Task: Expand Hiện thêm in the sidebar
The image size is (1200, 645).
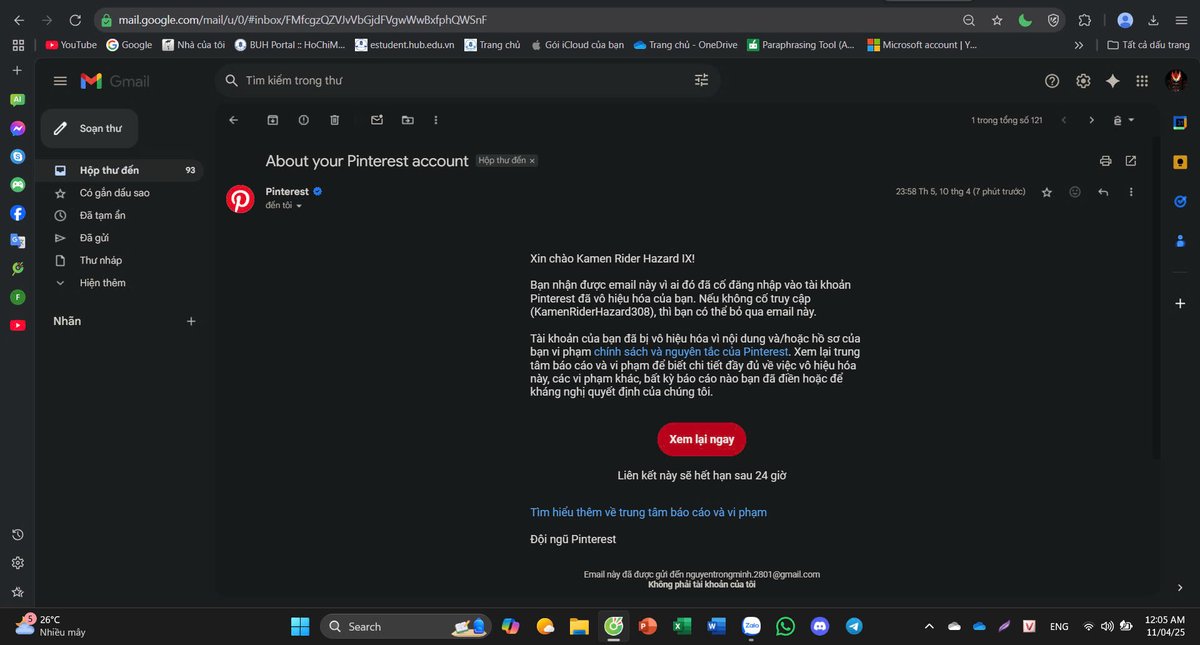Action: 104,283
